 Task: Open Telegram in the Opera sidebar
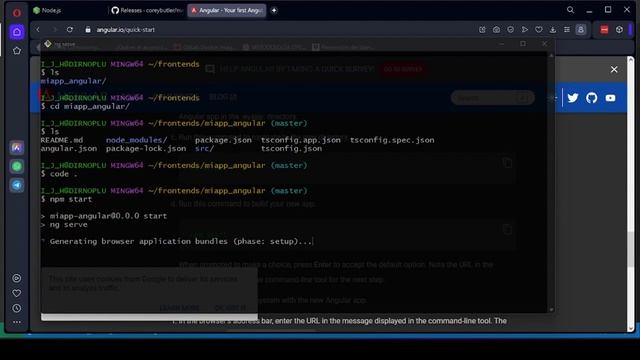coord(17,185)
